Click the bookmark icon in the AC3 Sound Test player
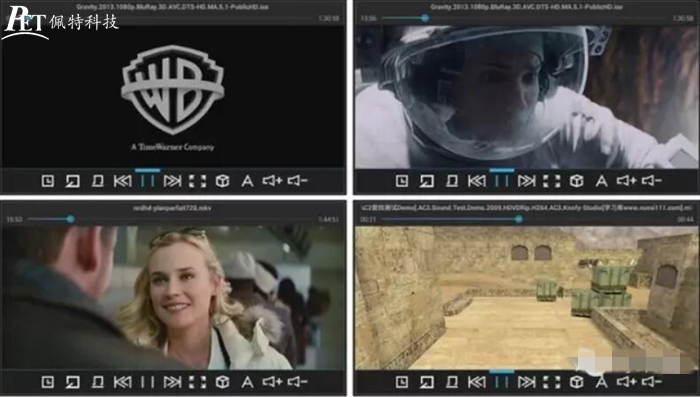Screen dimensions: 700x397 click(452, 382)
